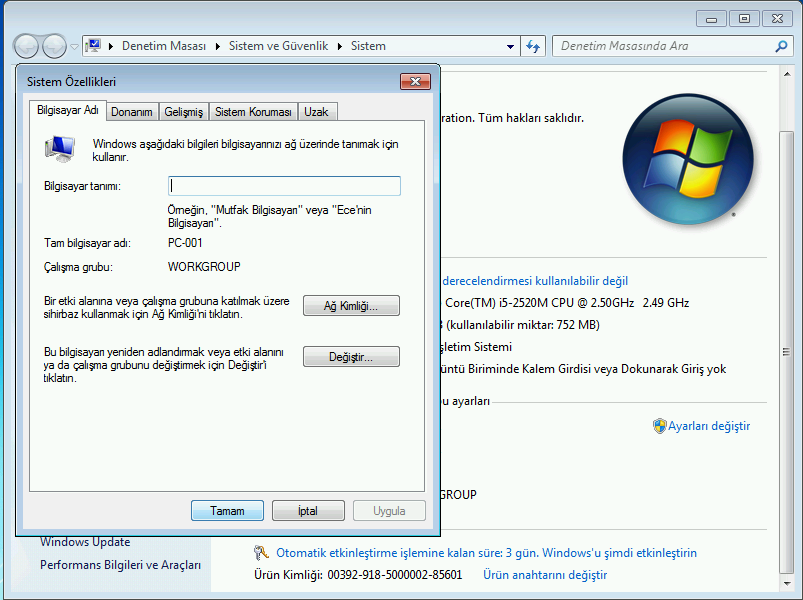Screen dimensions: 803x600
Task: Click the Forward navigation arrow button
Action: (54, 47)
